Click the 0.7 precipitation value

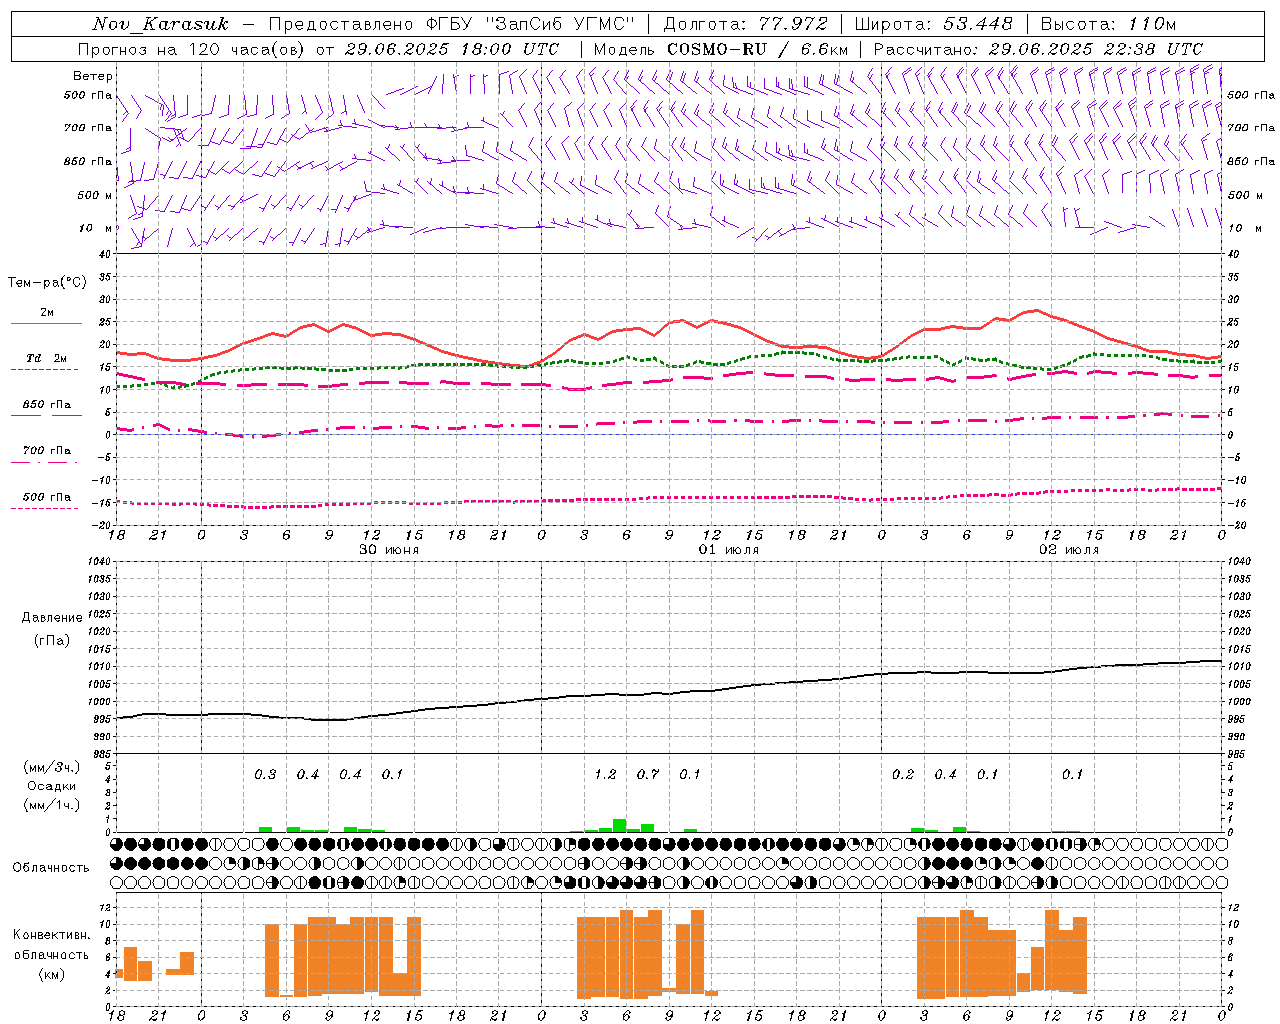[x=648, y=775]
